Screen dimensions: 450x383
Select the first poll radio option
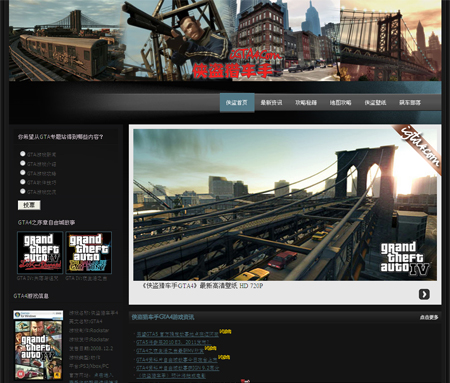[x=23, y=154]
